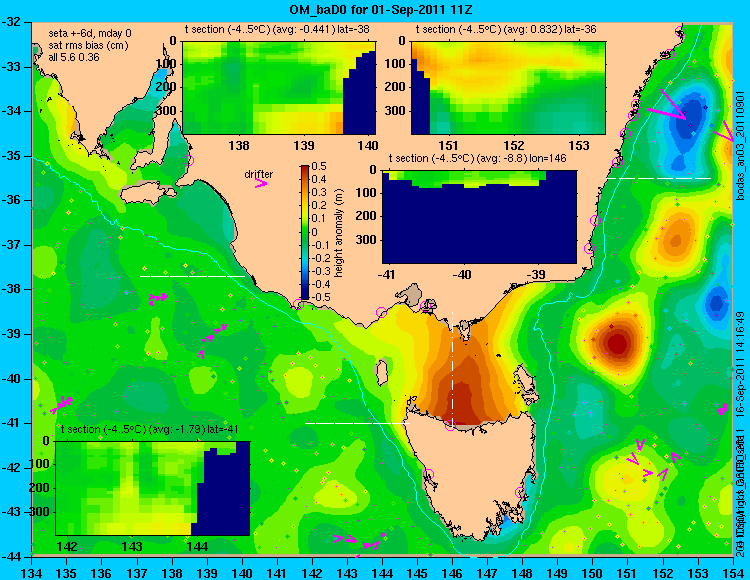Click the plot title 'OM_baD0 for 01-Sep-2011 11Z'
Viewport: 750px width, 580px height.
pyautogui.click(x=381, y=10)
